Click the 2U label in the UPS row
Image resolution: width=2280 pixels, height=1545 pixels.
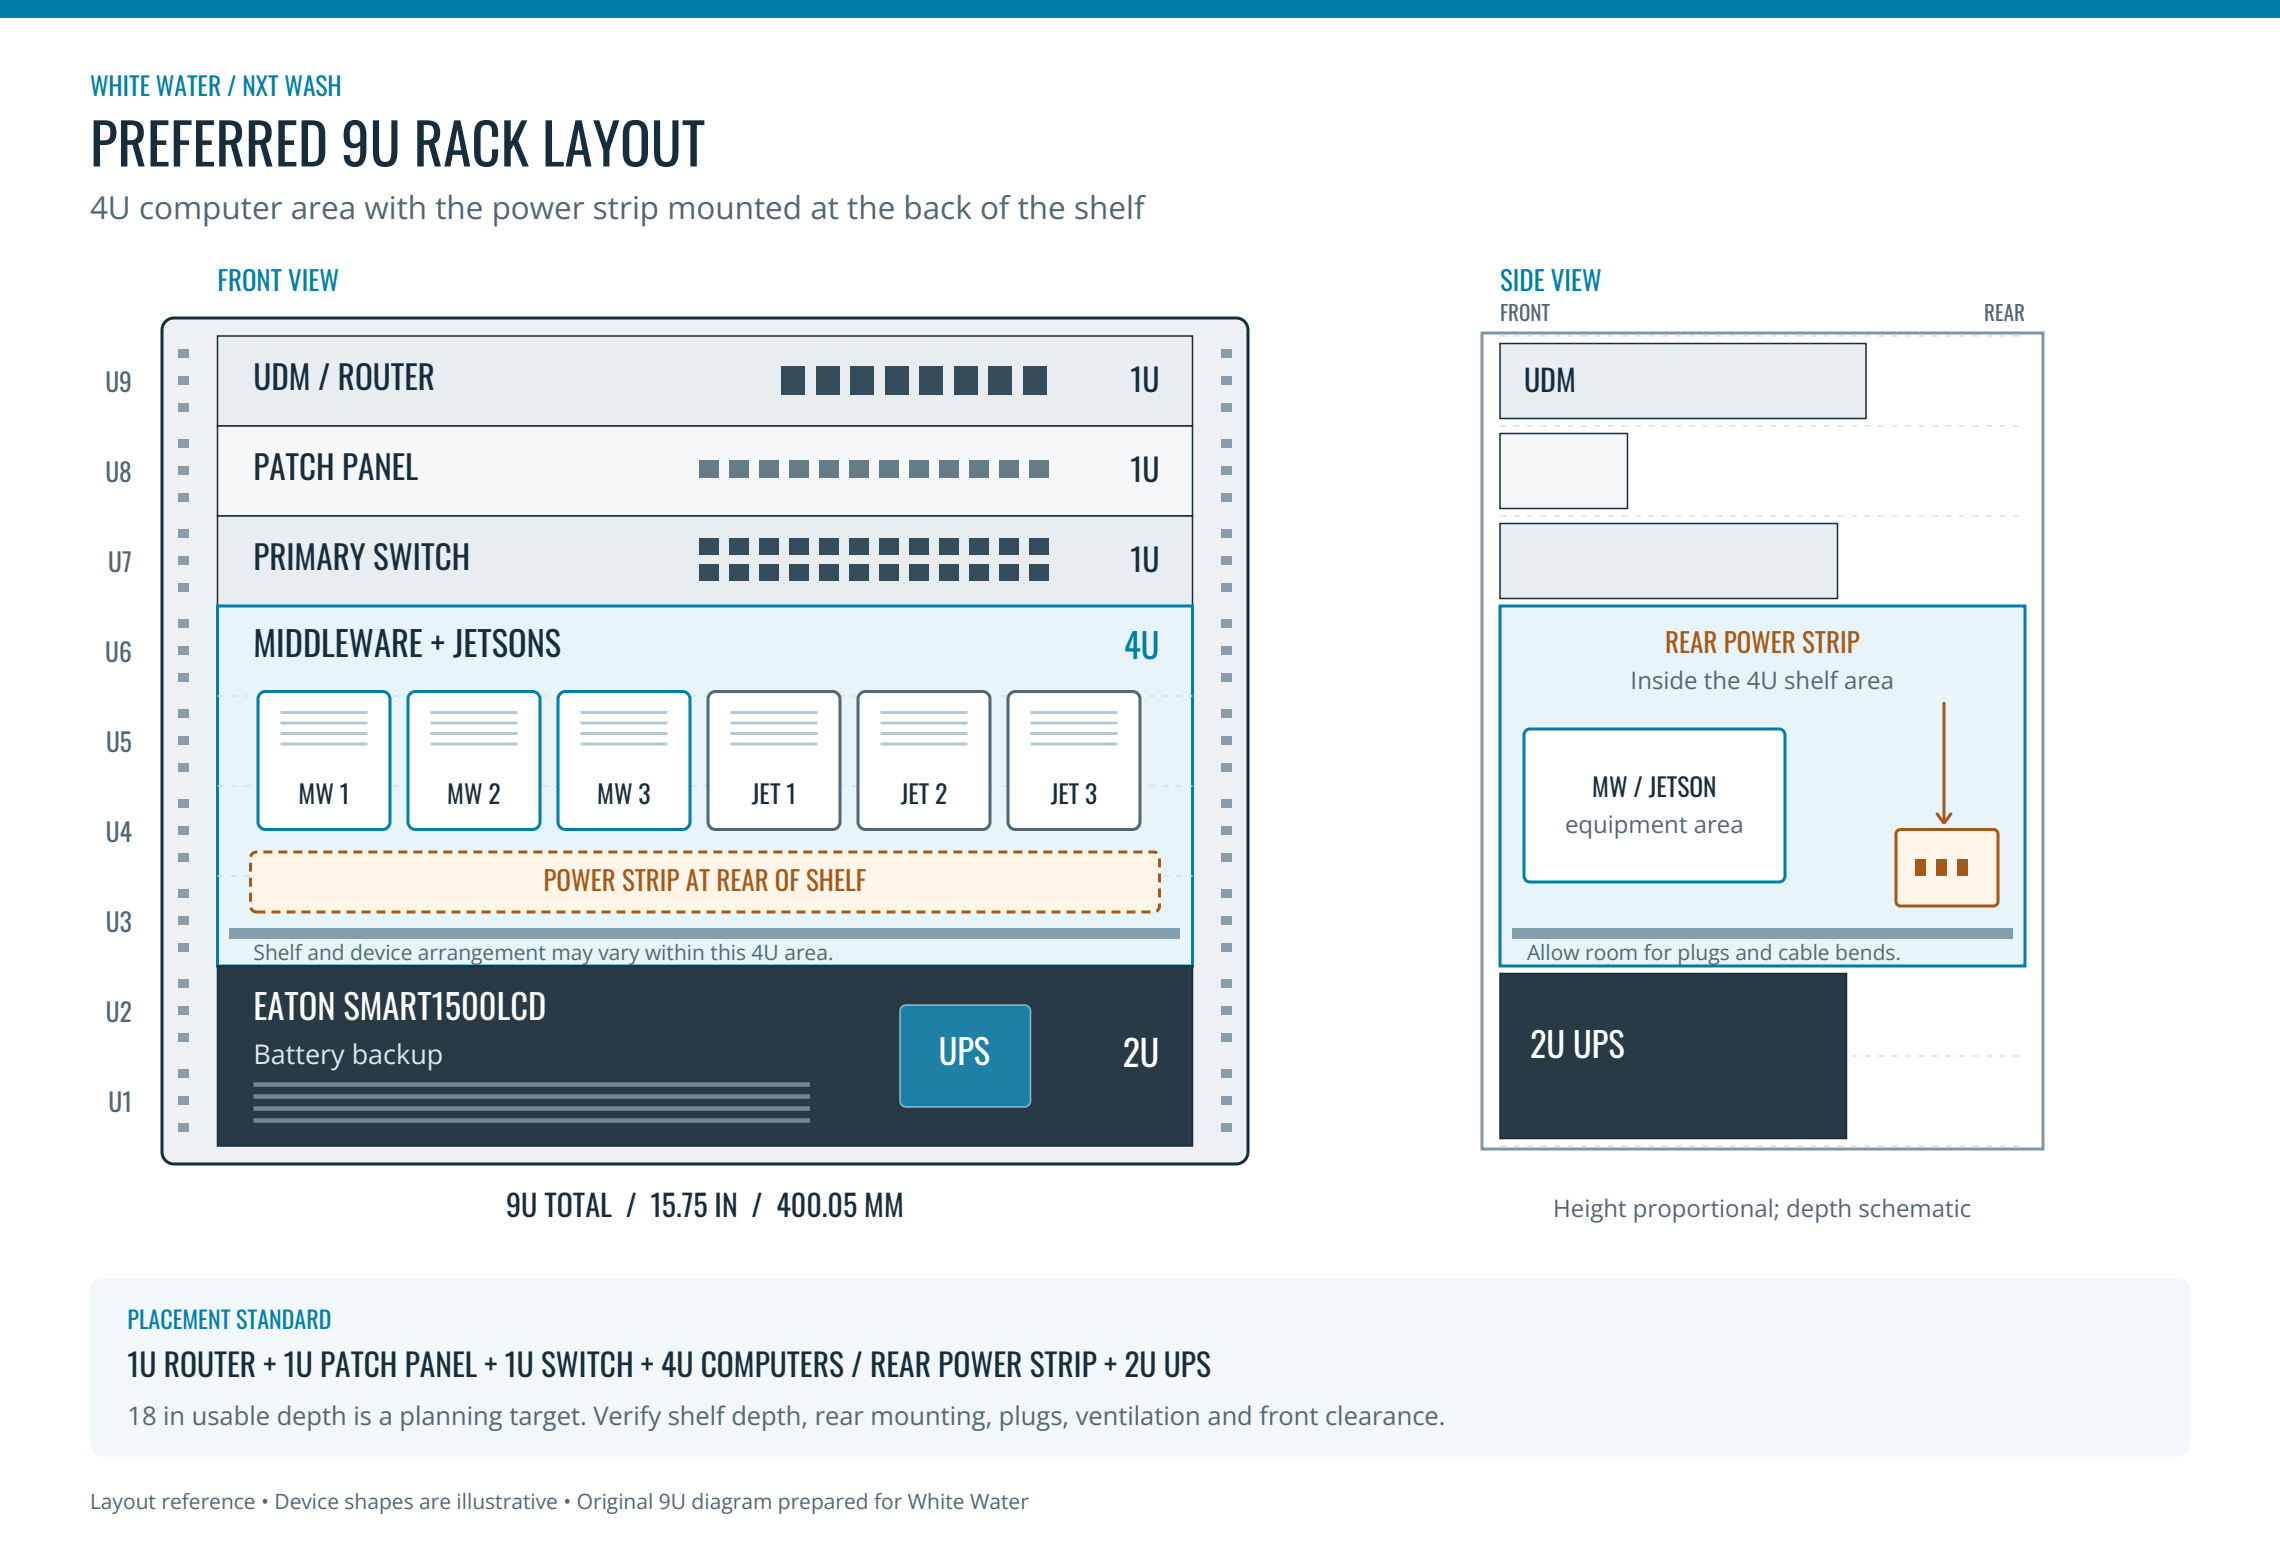pos(1140,1054)
